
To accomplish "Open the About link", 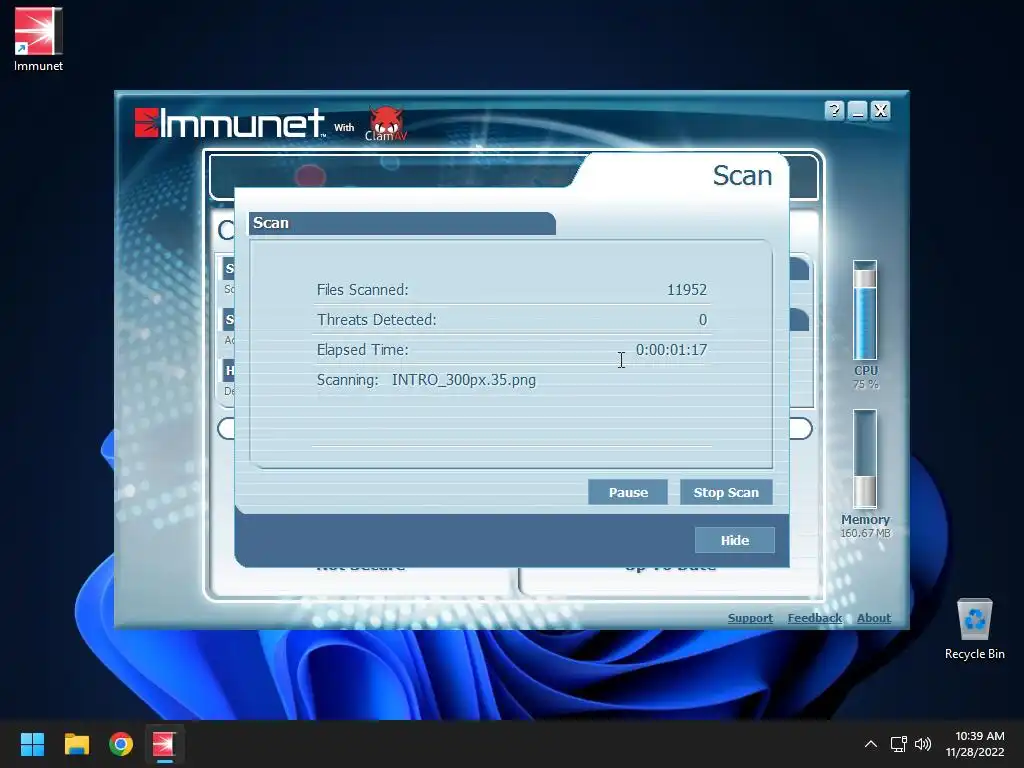I will (x=874, y=618).
